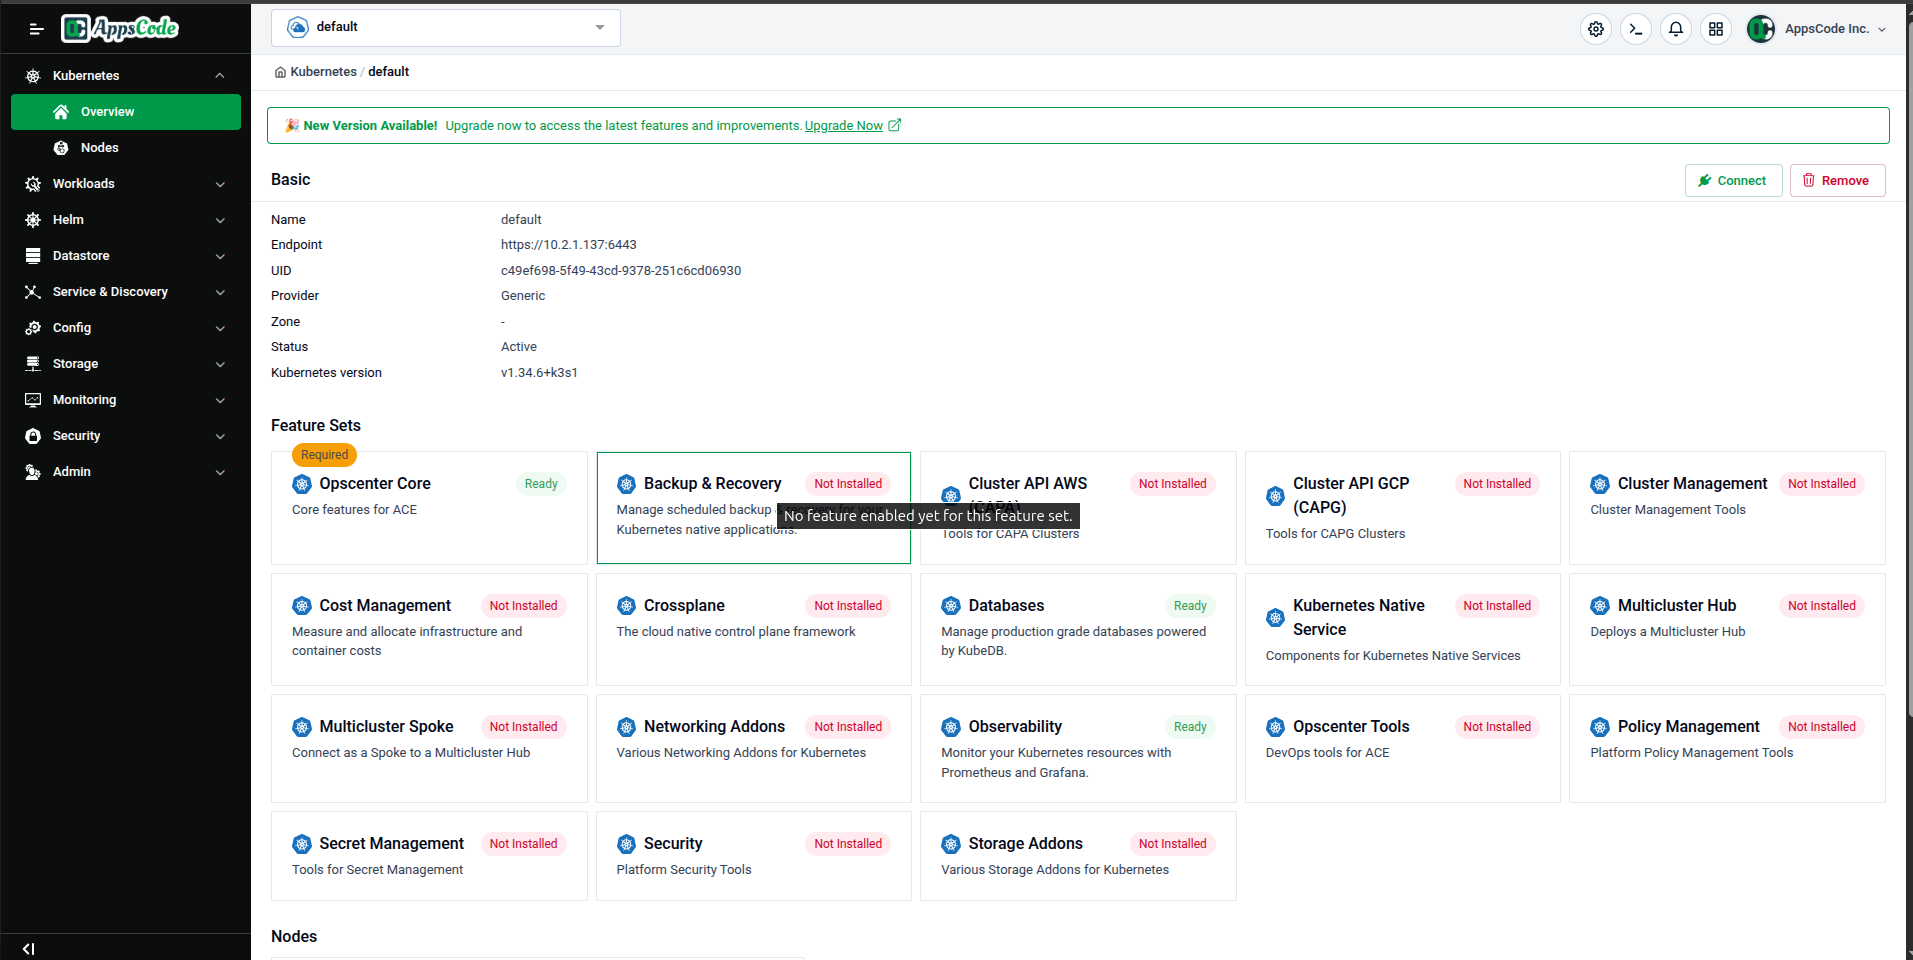Click the settings gear icon
Viewport: 1913px width, 960px height.
[x=1595, y=29]
